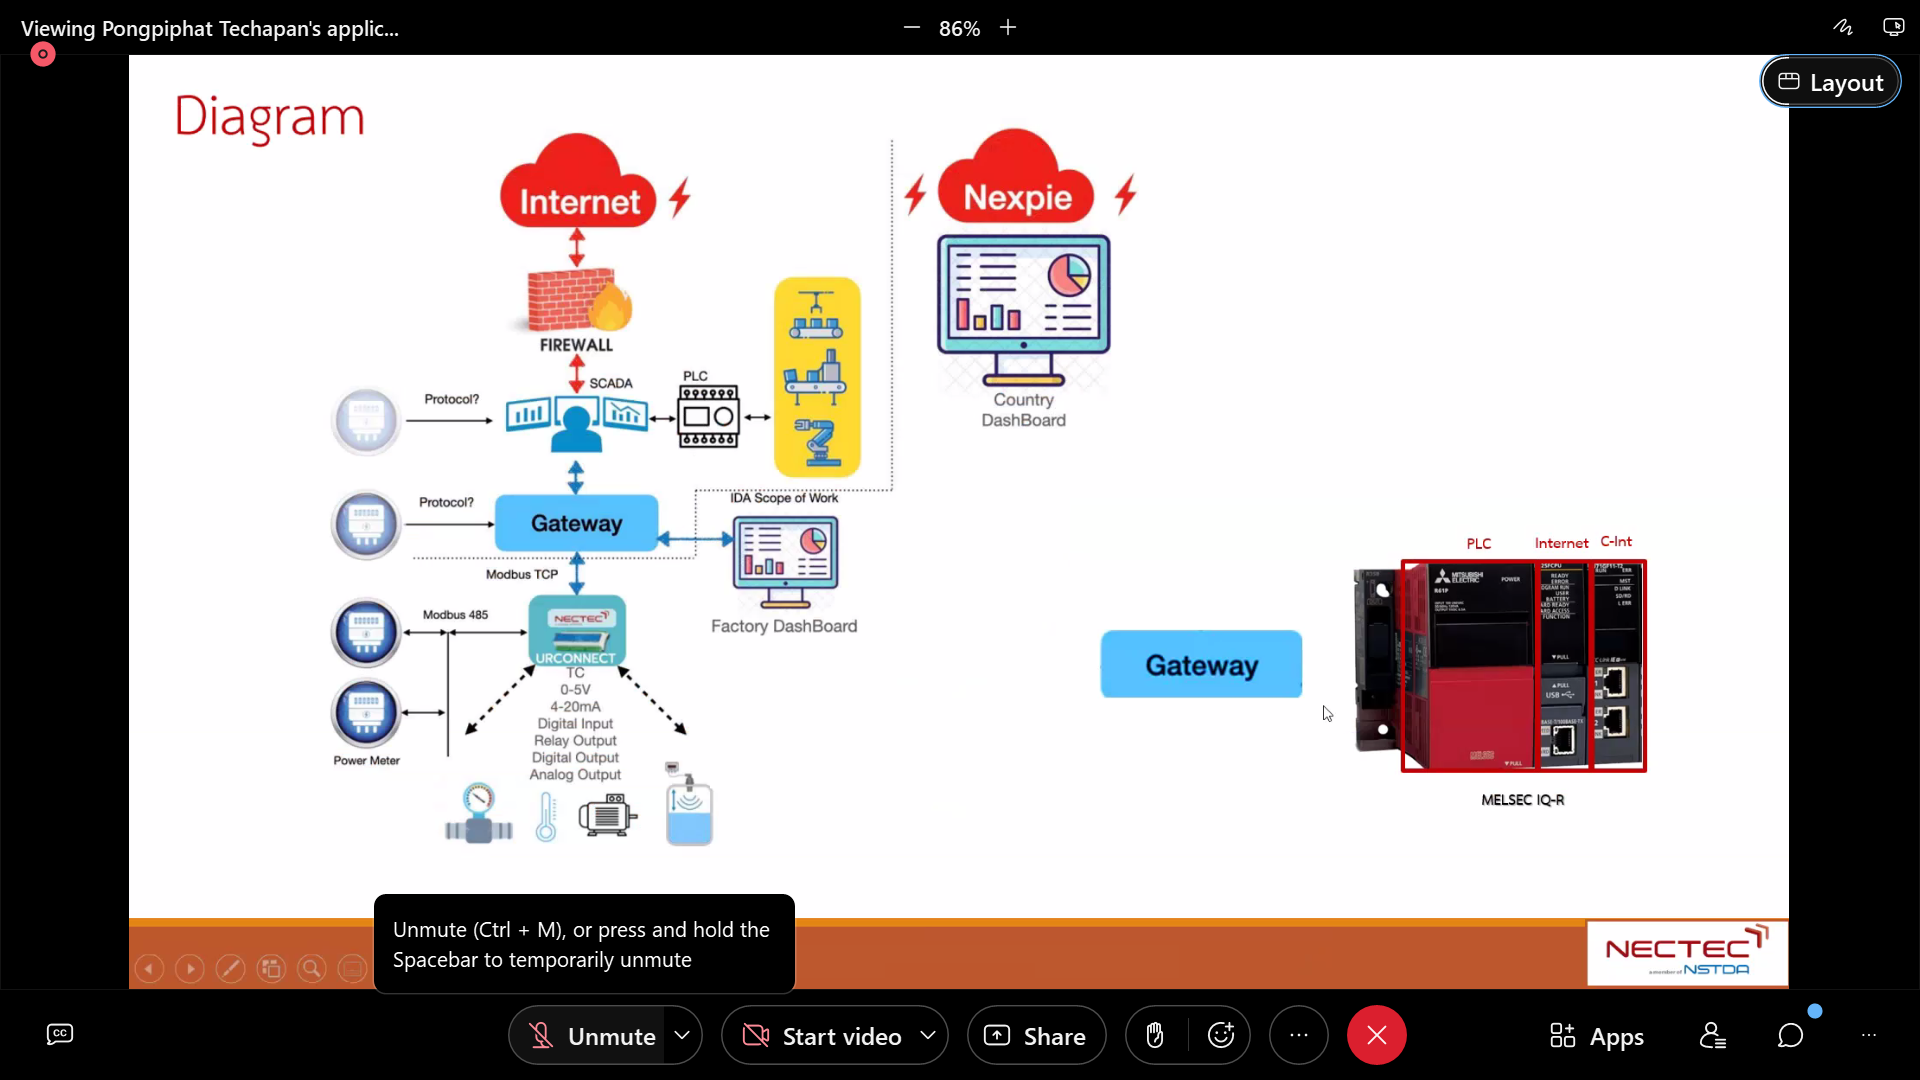Zoom in with the plus button
The width and height of the screenshot is (1920, 1080).
pyautogui.click(x=1008, y=28)
